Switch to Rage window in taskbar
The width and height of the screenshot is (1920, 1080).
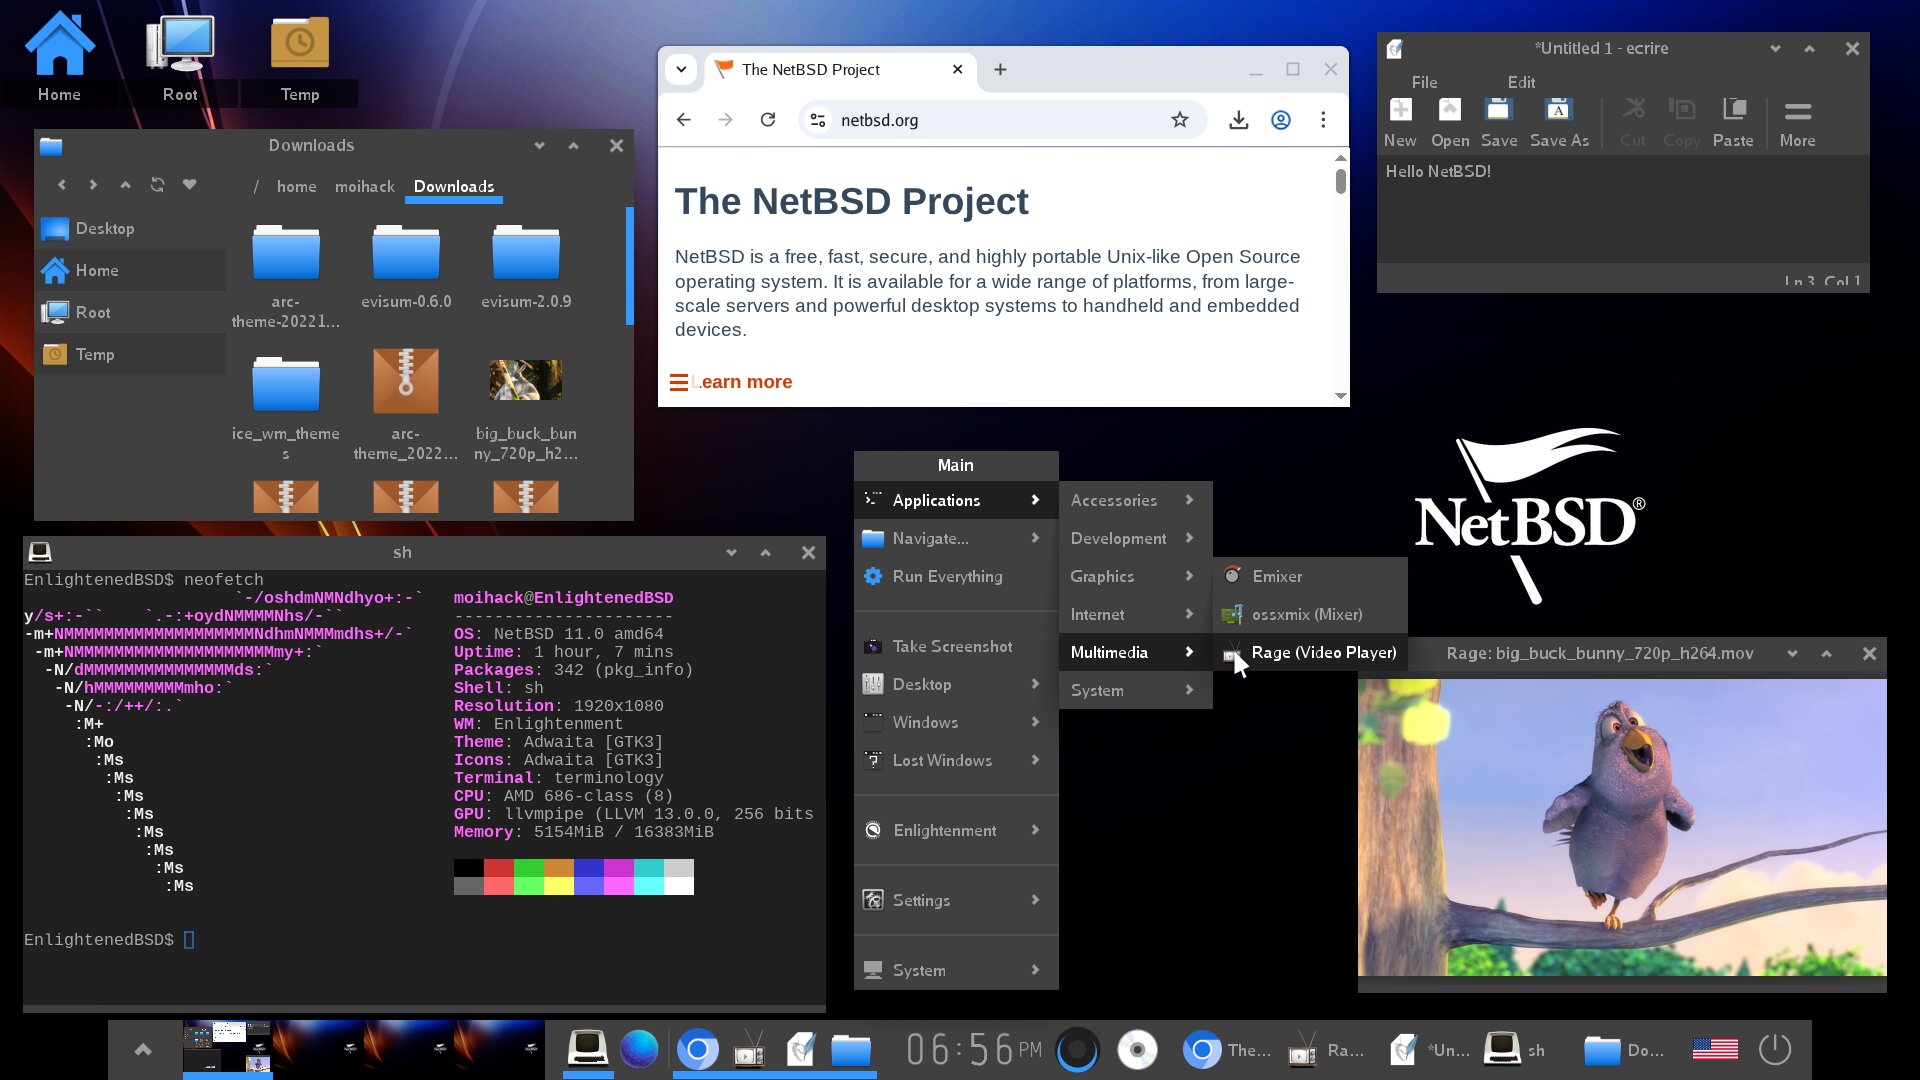(x=1325, y=1049)
